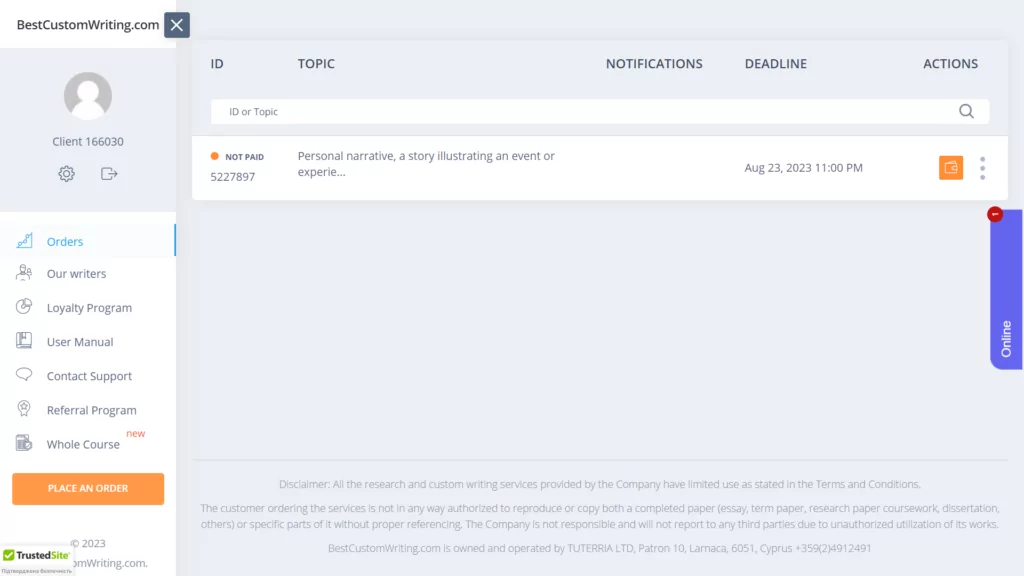The width and height of the screenshot is (1024, 576).
Task: Click the BestCustomWriting.com logo
Action: pos(88,25)
